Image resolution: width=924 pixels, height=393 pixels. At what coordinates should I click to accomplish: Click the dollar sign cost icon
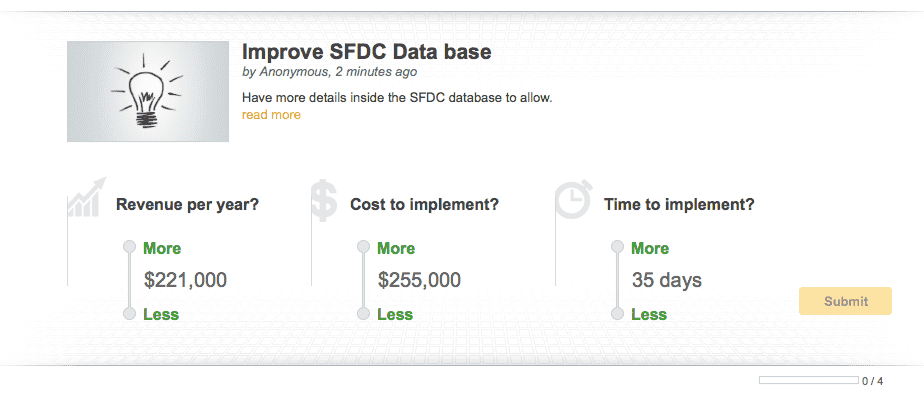324,200
